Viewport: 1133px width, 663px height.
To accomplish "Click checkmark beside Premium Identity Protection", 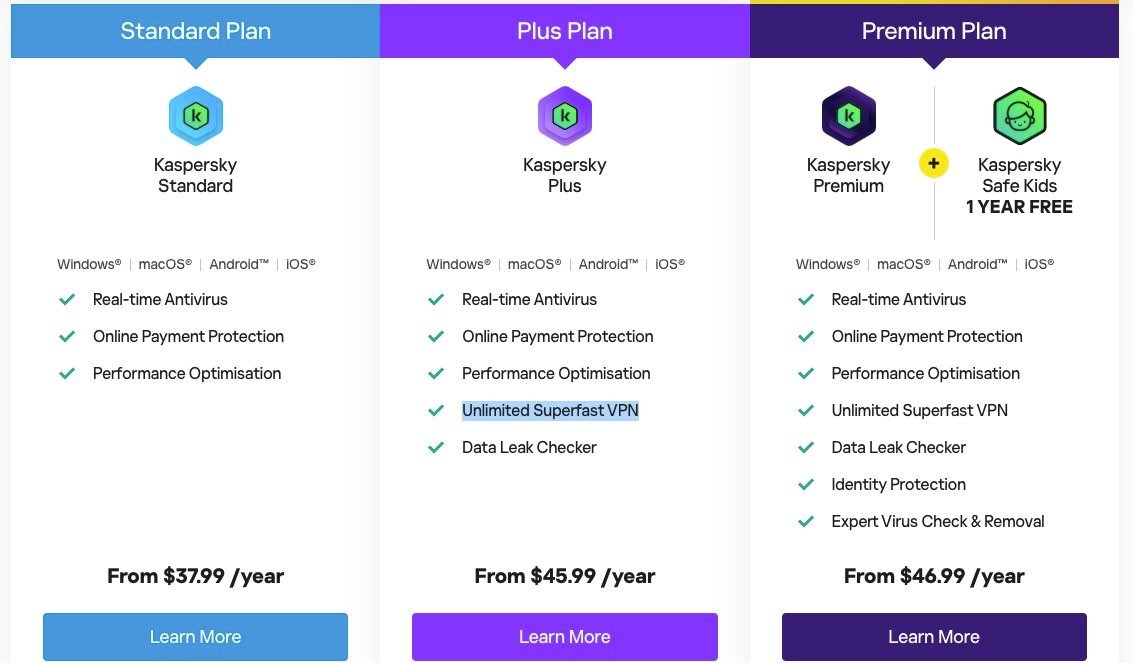I will pos(806,484).
